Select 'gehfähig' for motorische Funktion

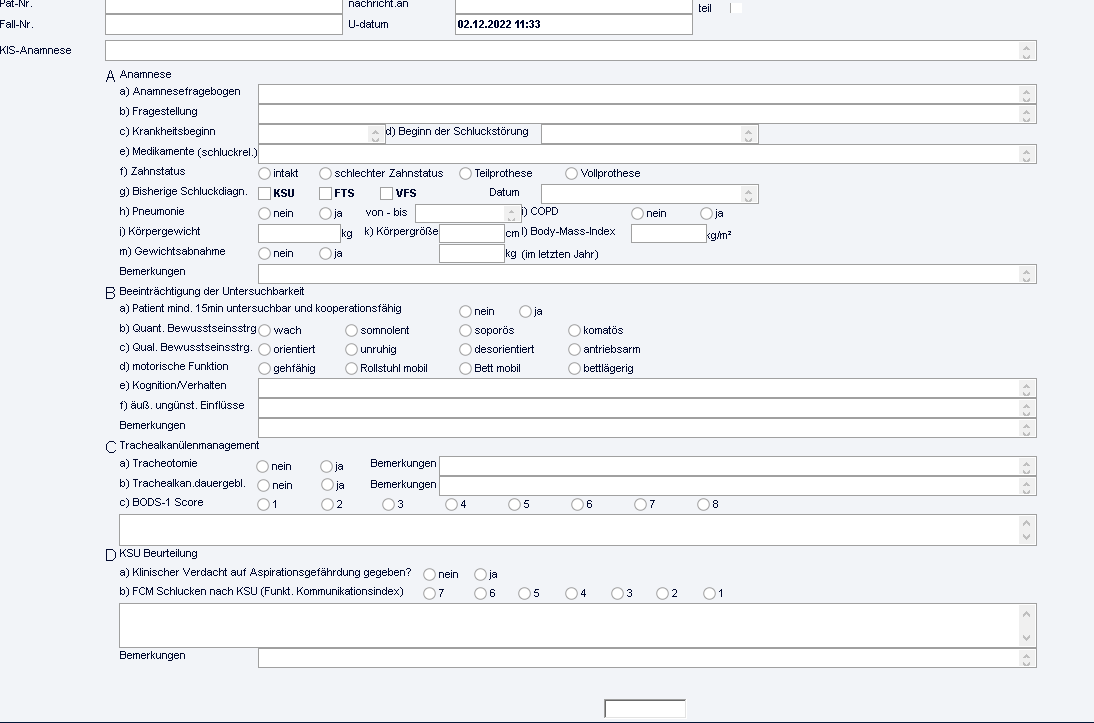point(264,368)
